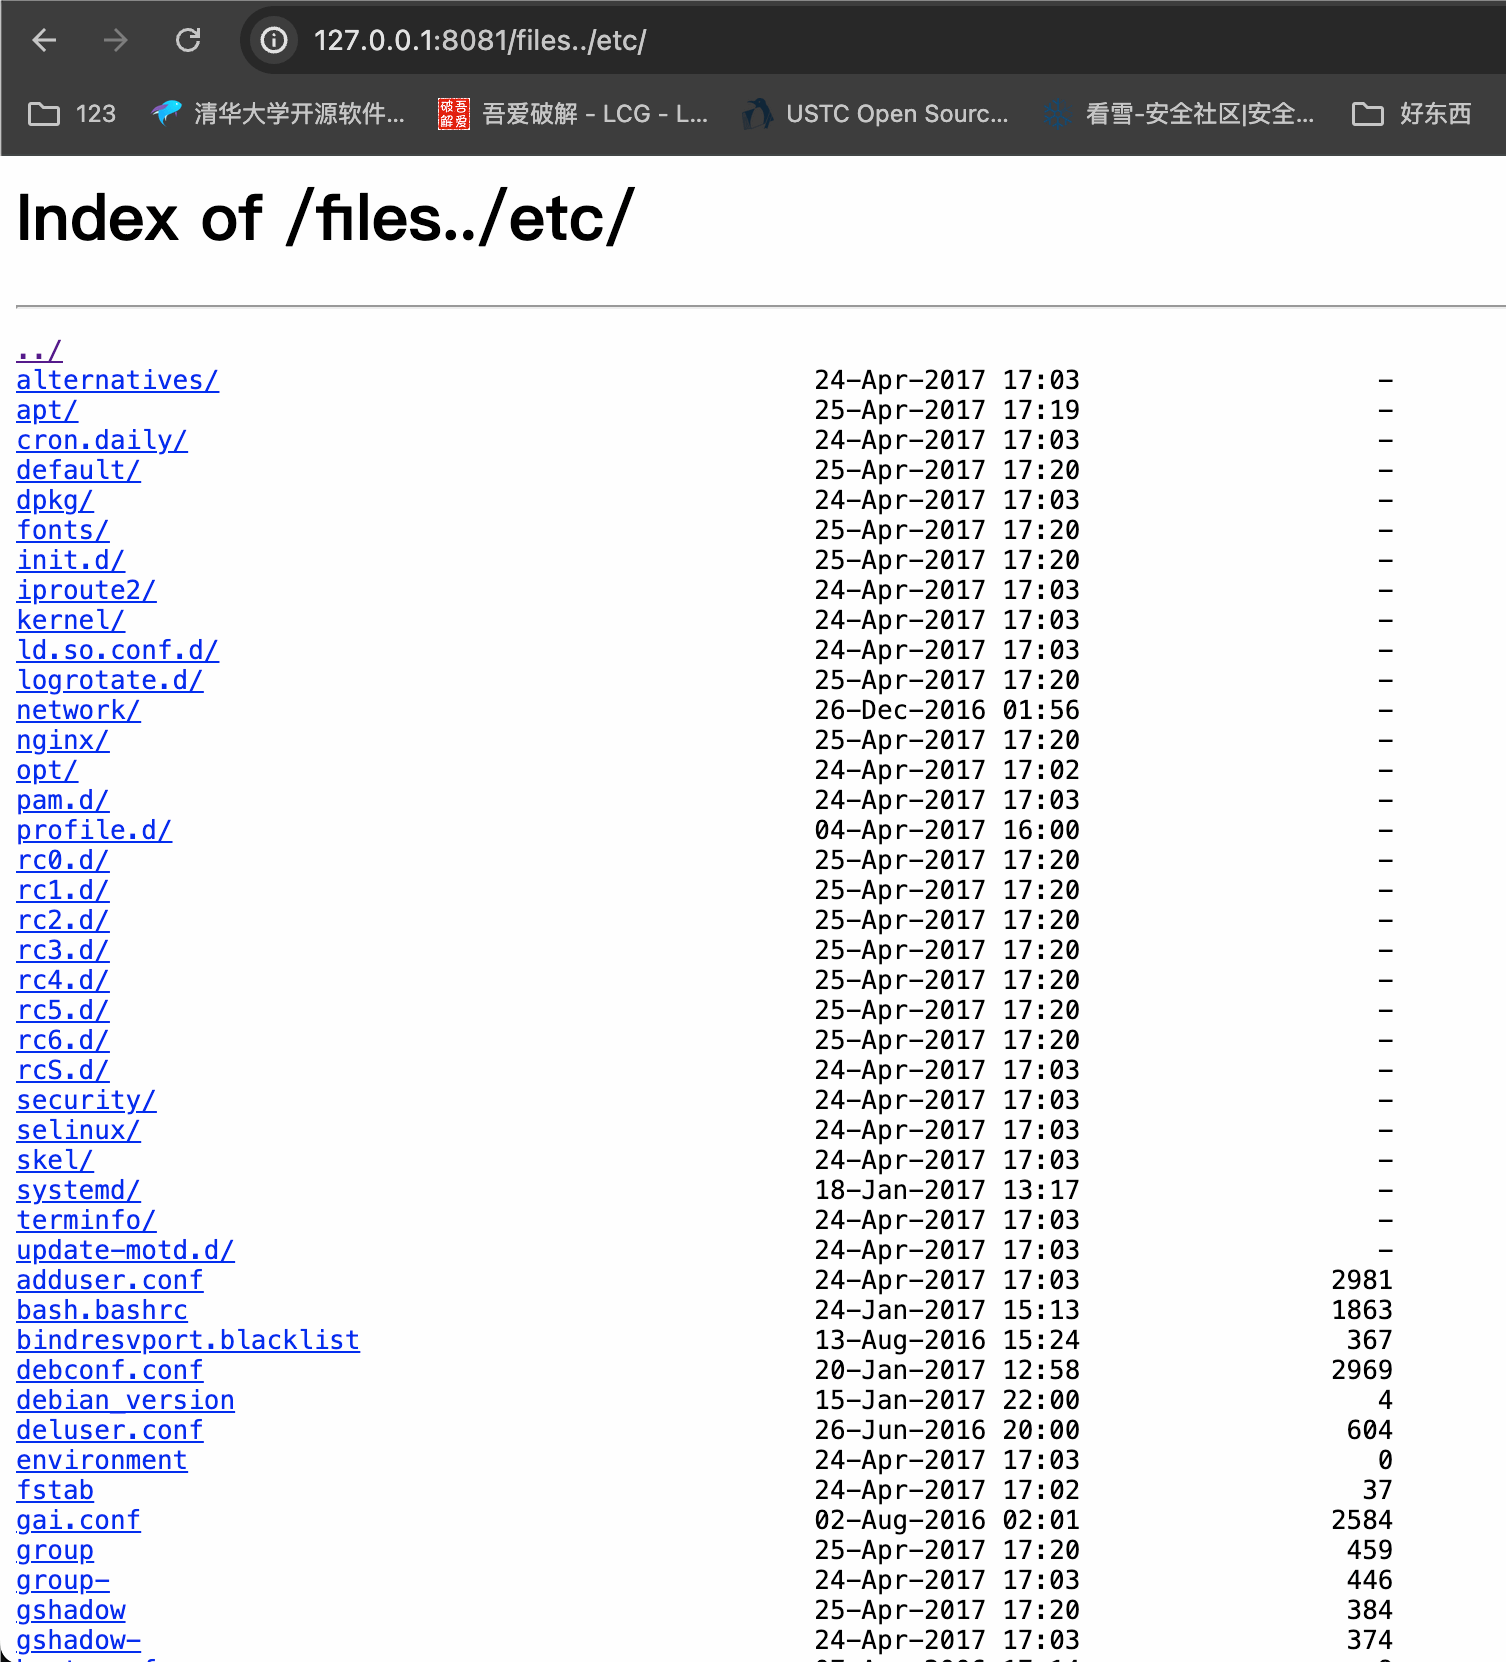The image size is (1506, 1662).
Task: Open the group file link
Action: 55,1550
